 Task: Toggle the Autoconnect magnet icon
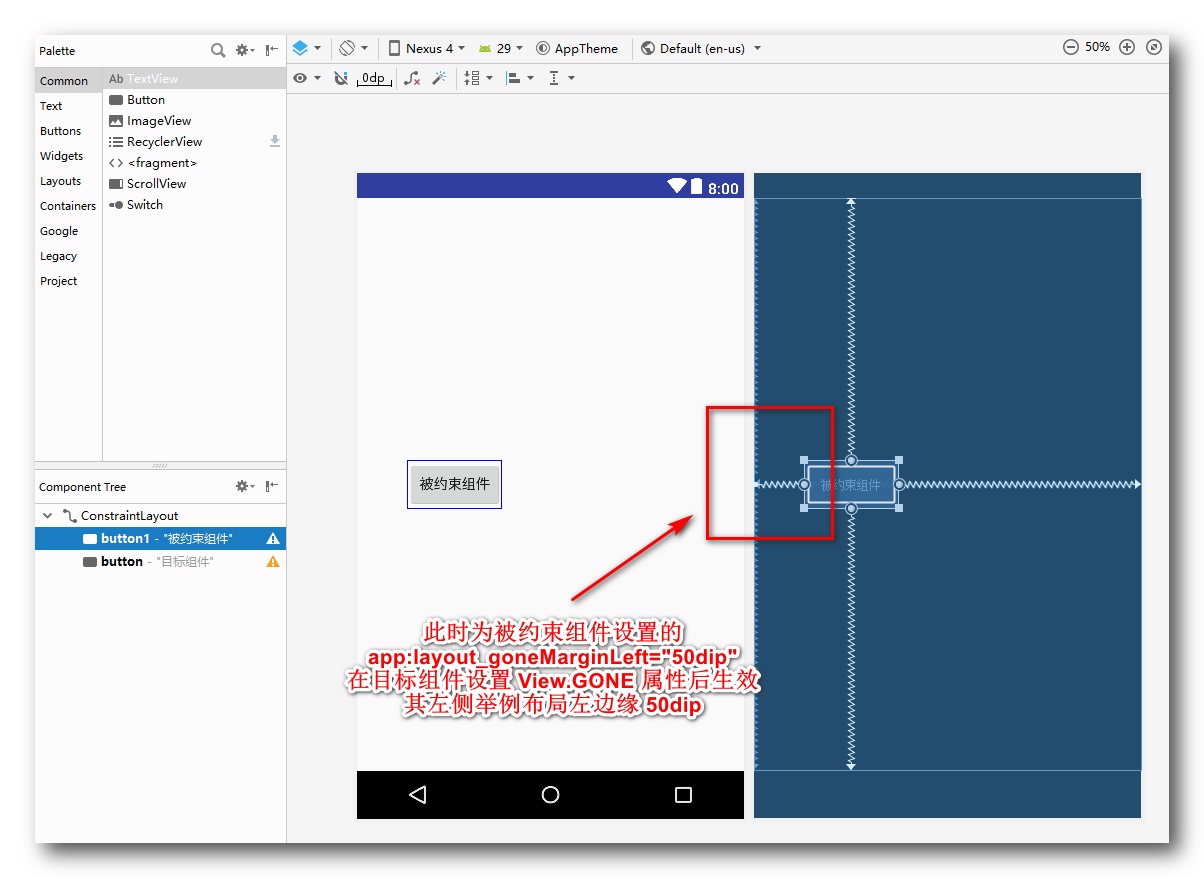point(342,77)
